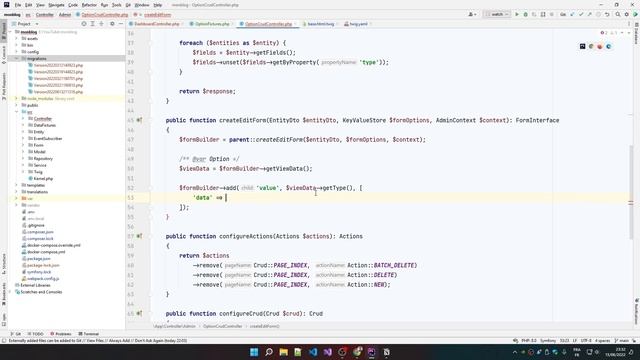Screen dimensions: 640x360
Task: Open the TODO tool window
Action: (36, 334)
